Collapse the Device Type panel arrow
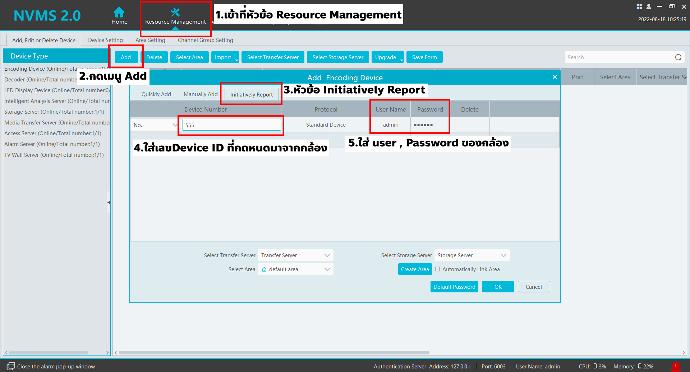The height and width of the screenshot is (372, 690). point(109,202)
